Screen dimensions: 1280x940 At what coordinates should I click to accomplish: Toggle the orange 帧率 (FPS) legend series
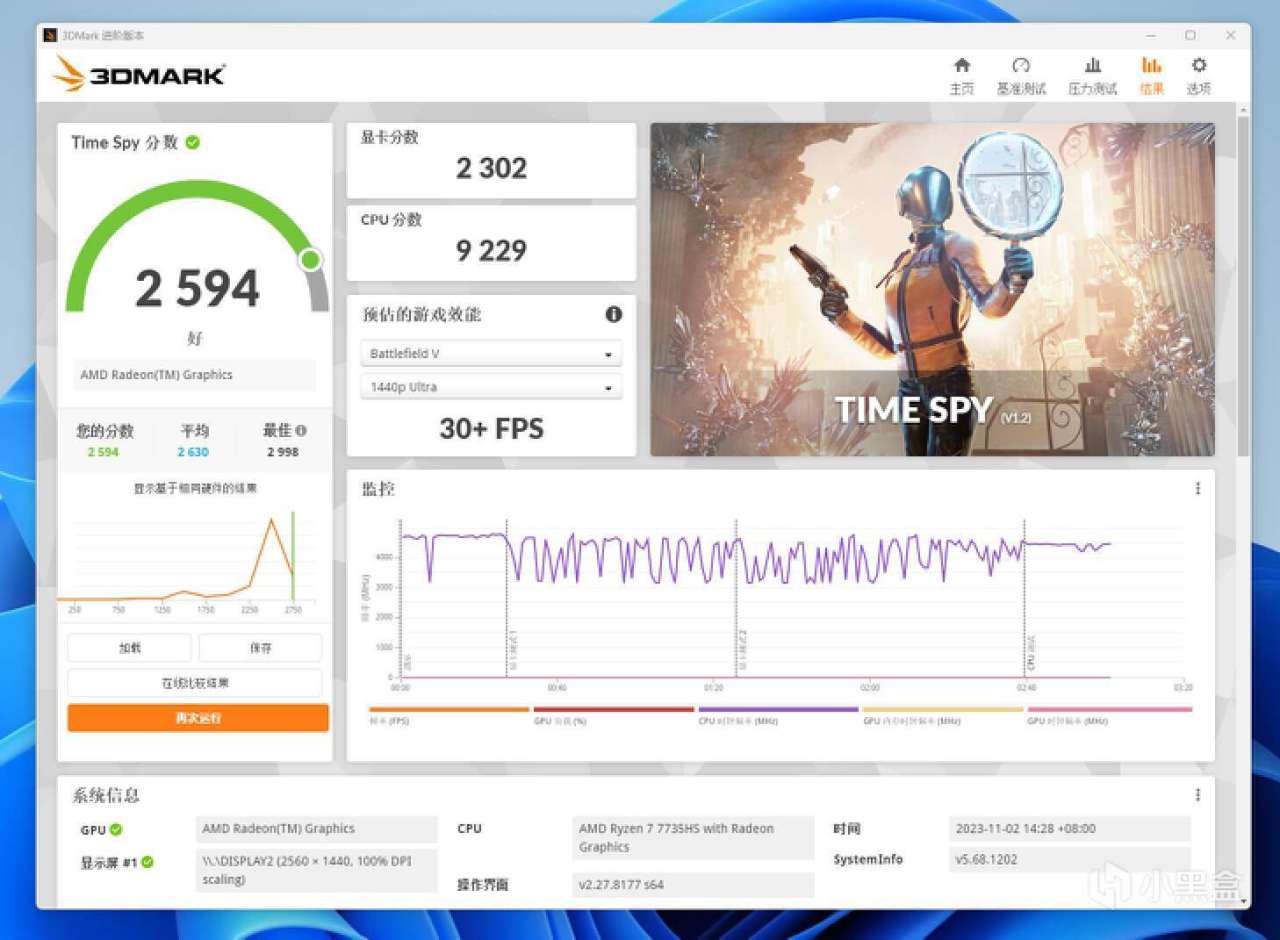click(449, 716)
